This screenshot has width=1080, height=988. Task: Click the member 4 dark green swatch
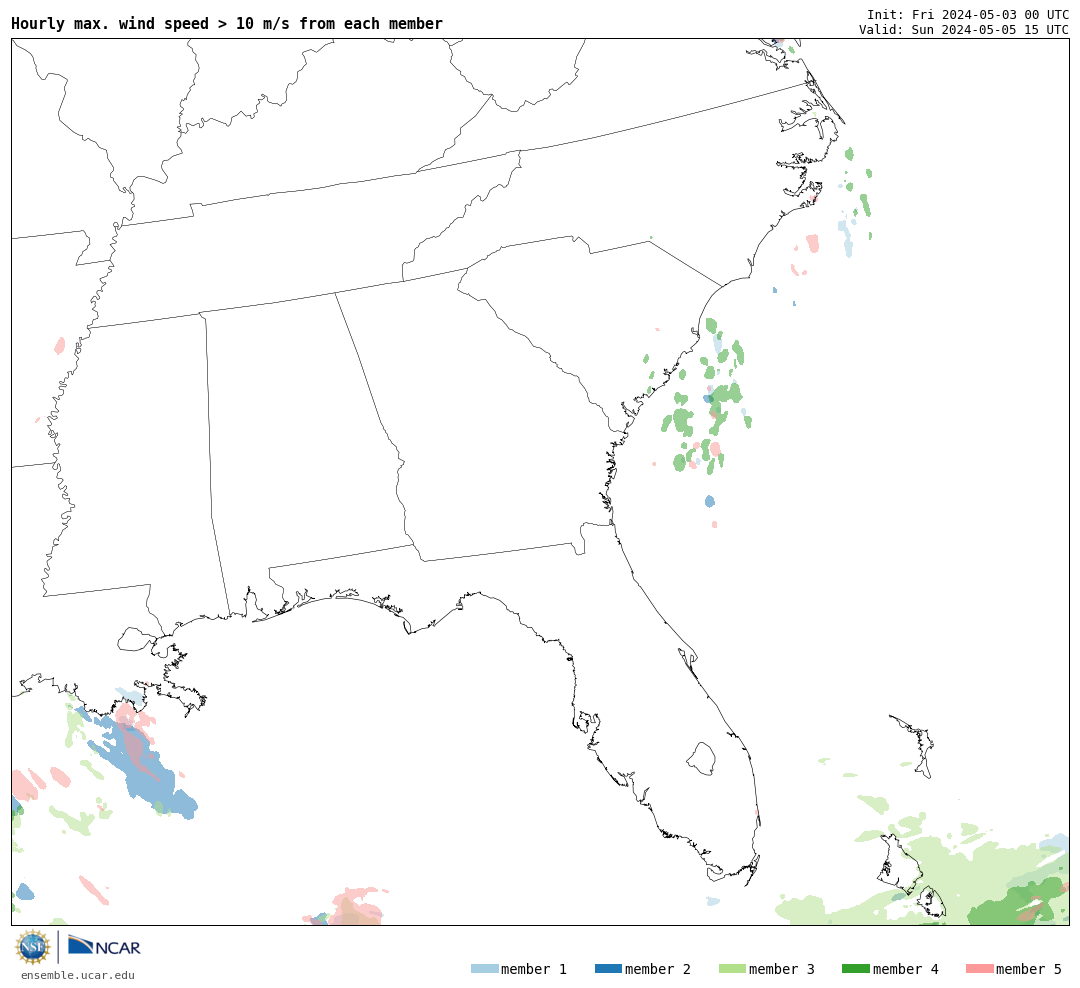pos(855,969)
